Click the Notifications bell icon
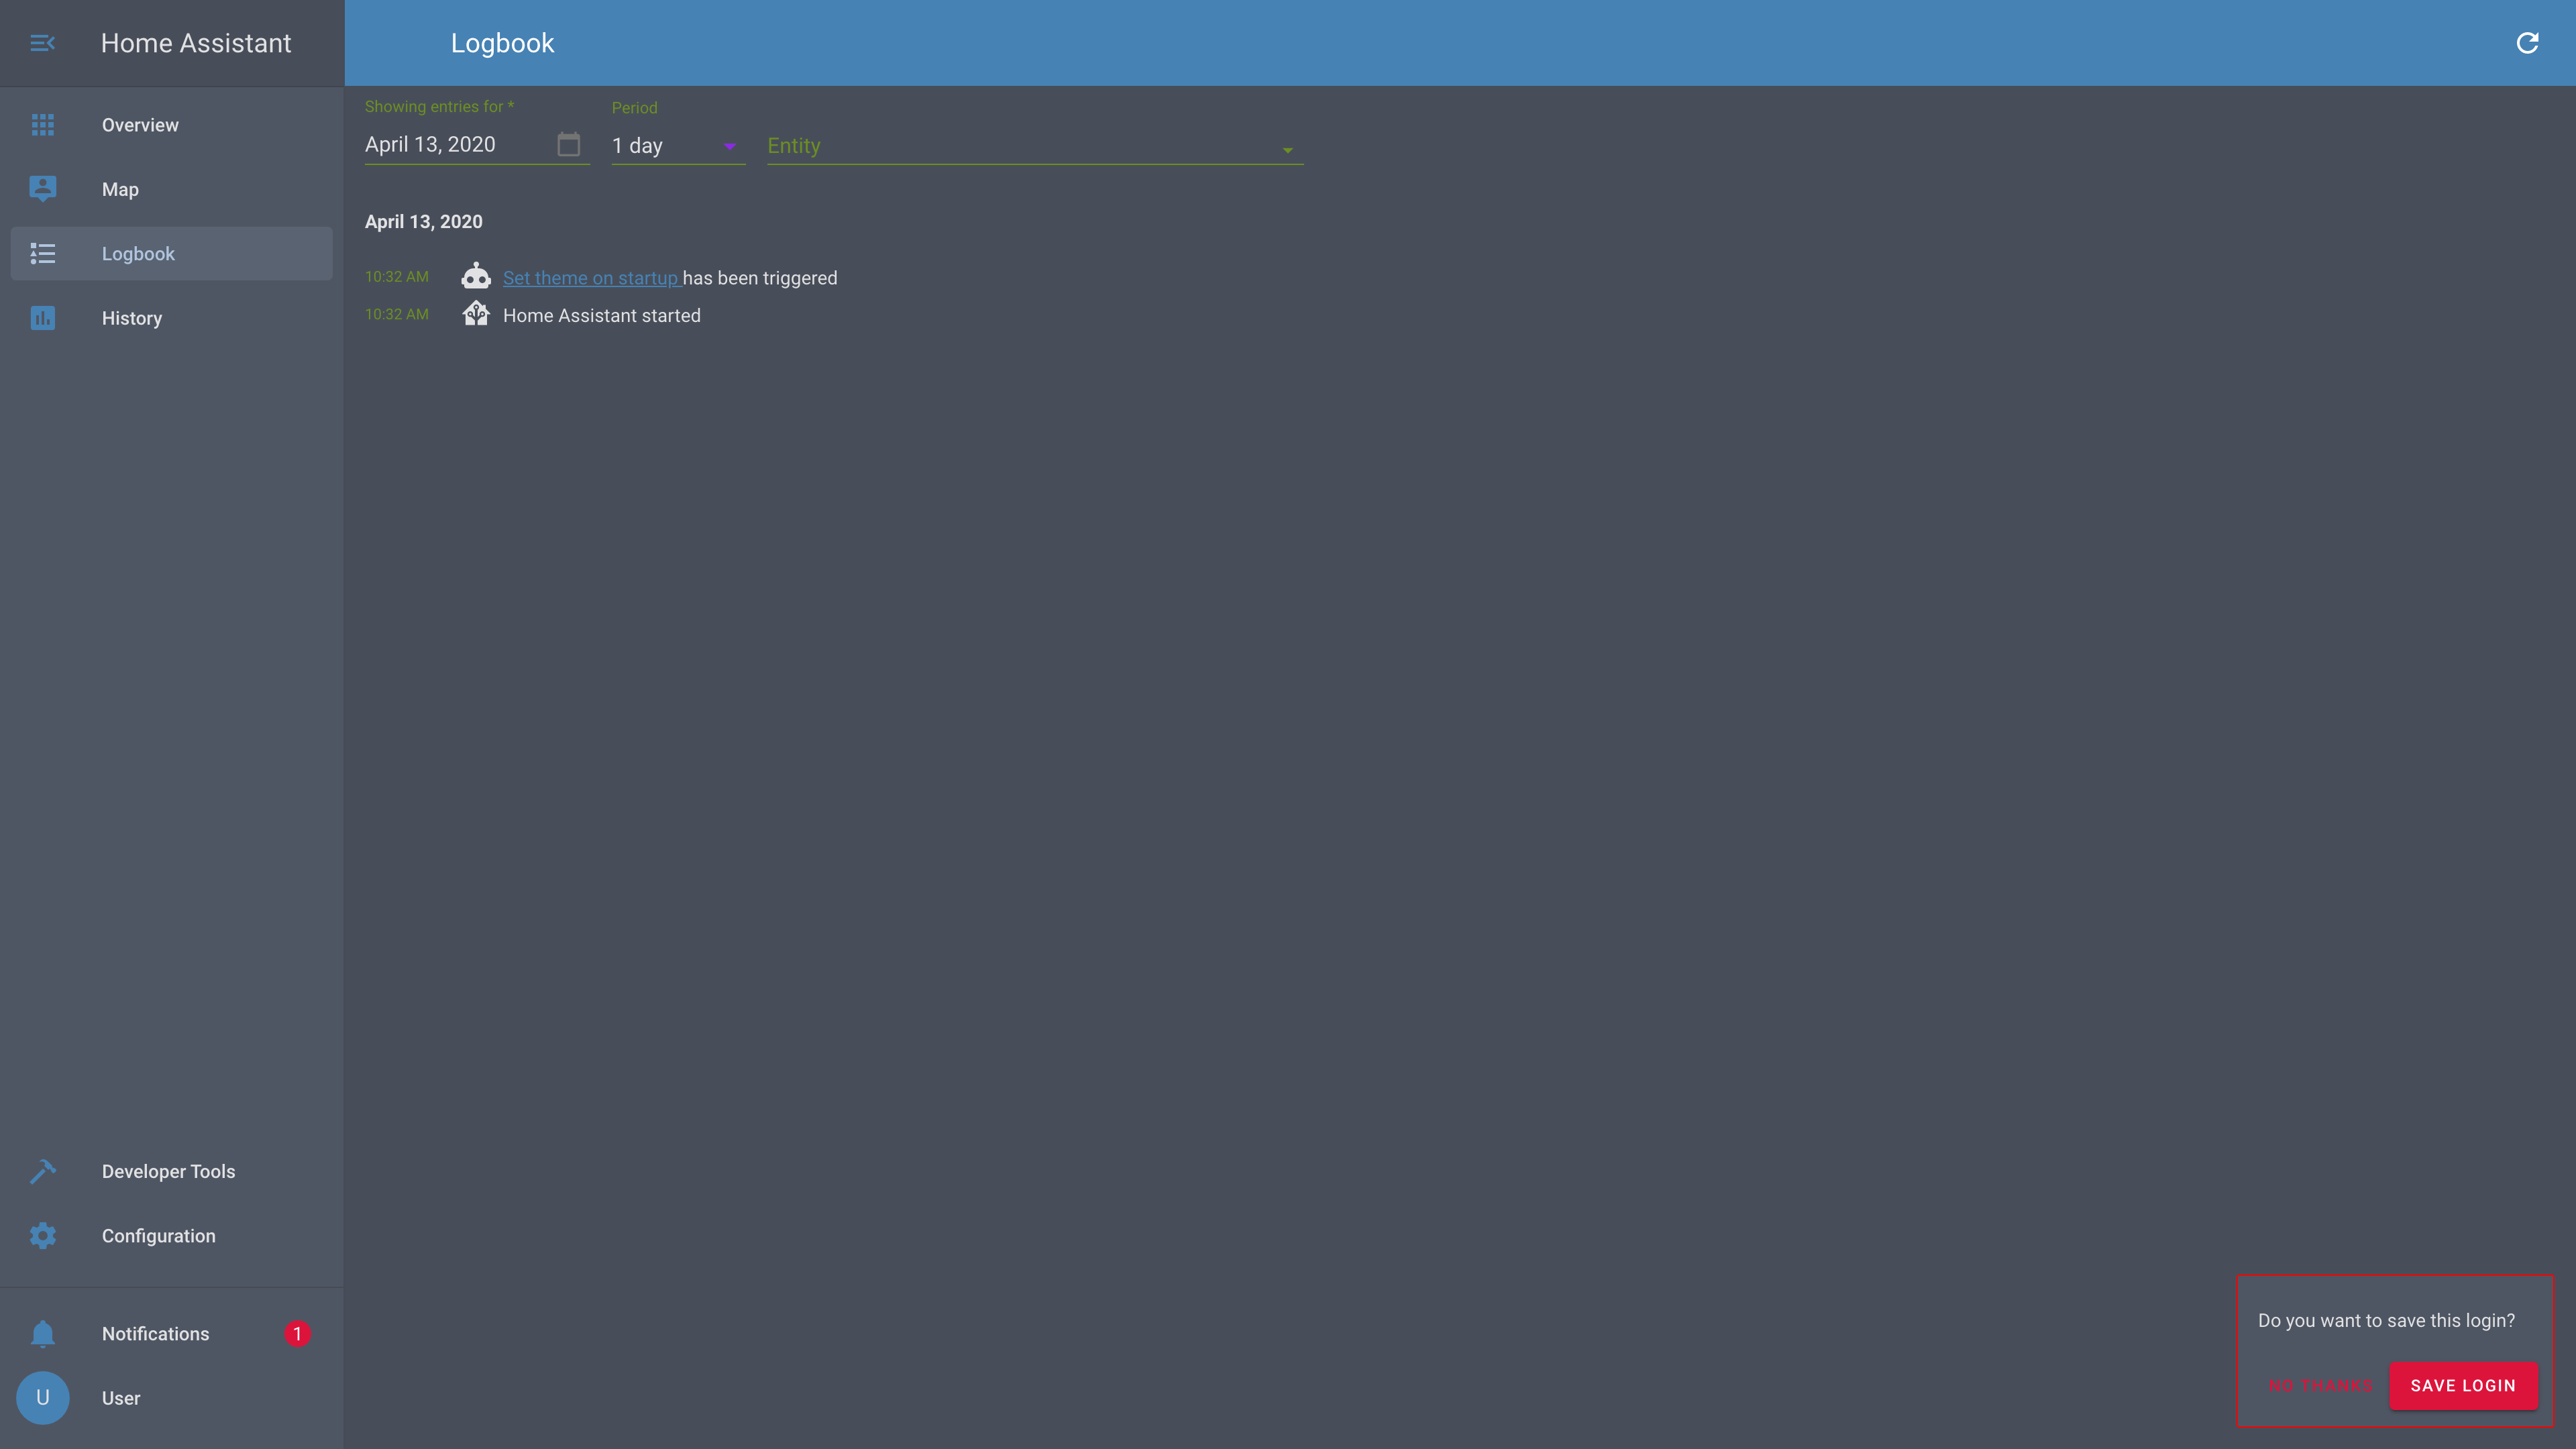Image resolution: width=2576 pixels, height=1449 pixels. pos(42,1334)
